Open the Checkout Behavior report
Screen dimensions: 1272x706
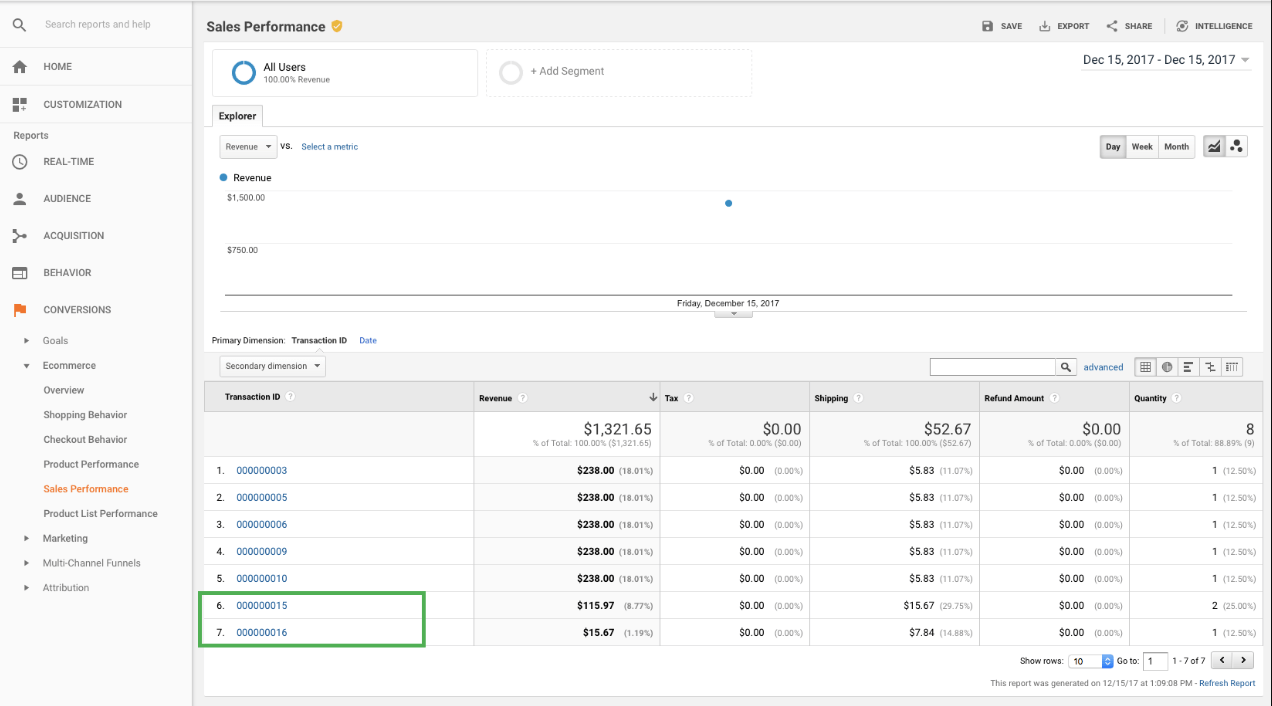pyautogui.click(x=85, y=440)
